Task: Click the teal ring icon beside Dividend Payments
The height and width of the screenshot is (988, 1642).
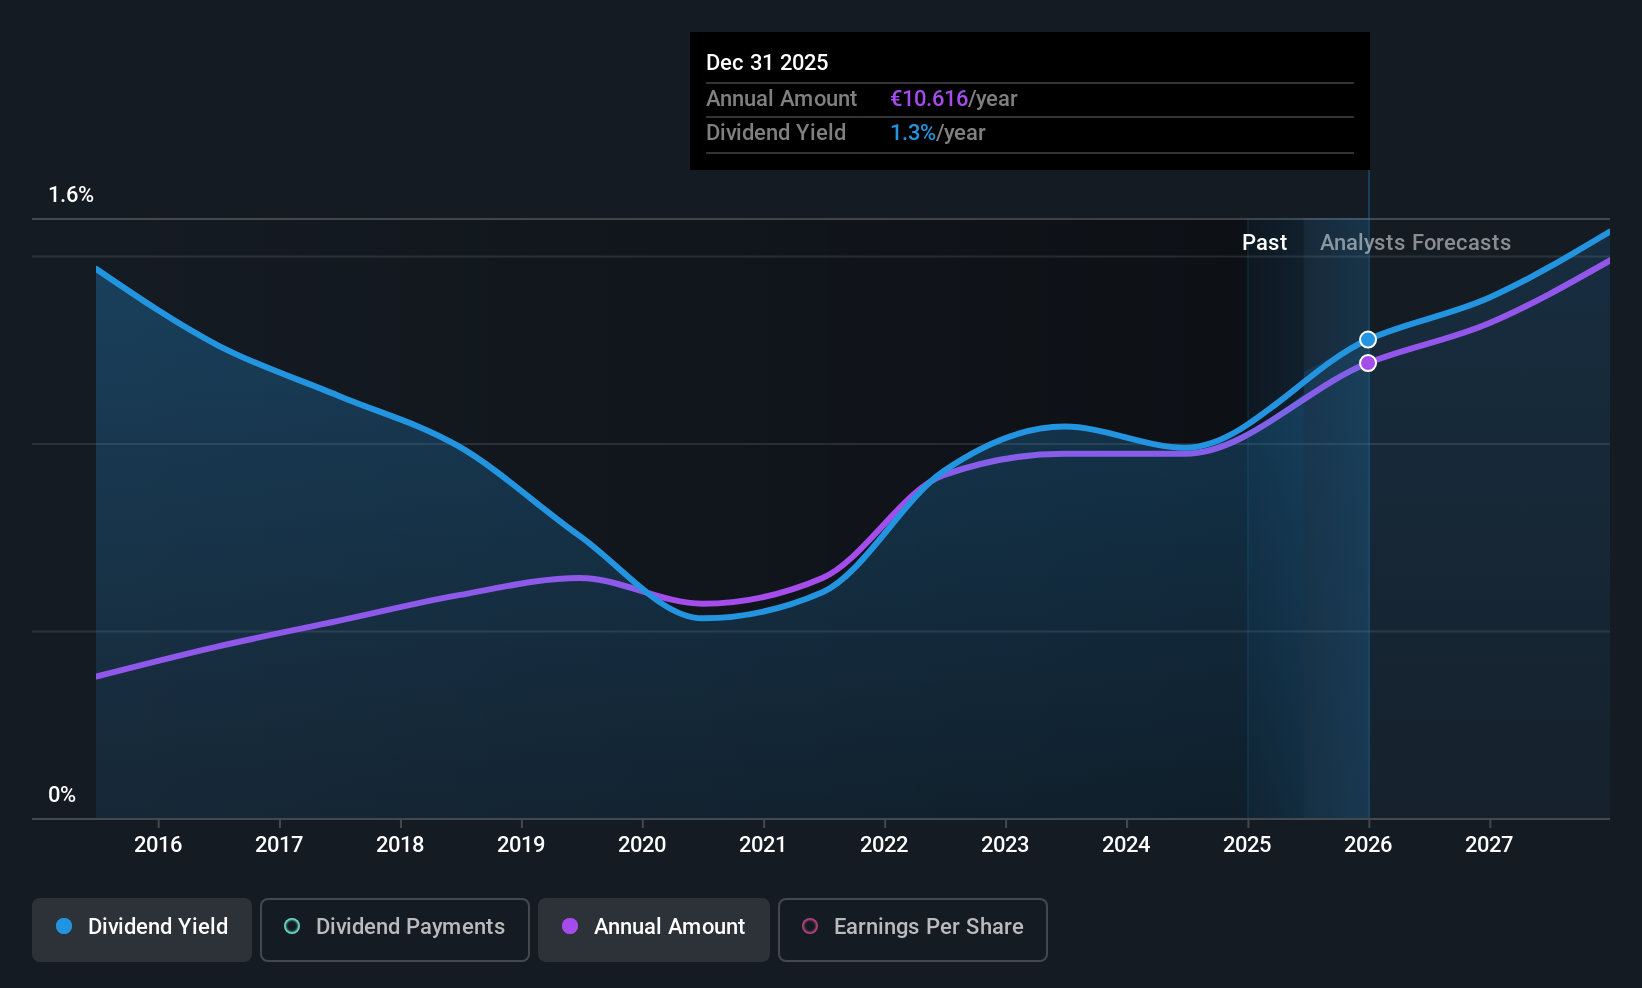Action: coord(292,926)
